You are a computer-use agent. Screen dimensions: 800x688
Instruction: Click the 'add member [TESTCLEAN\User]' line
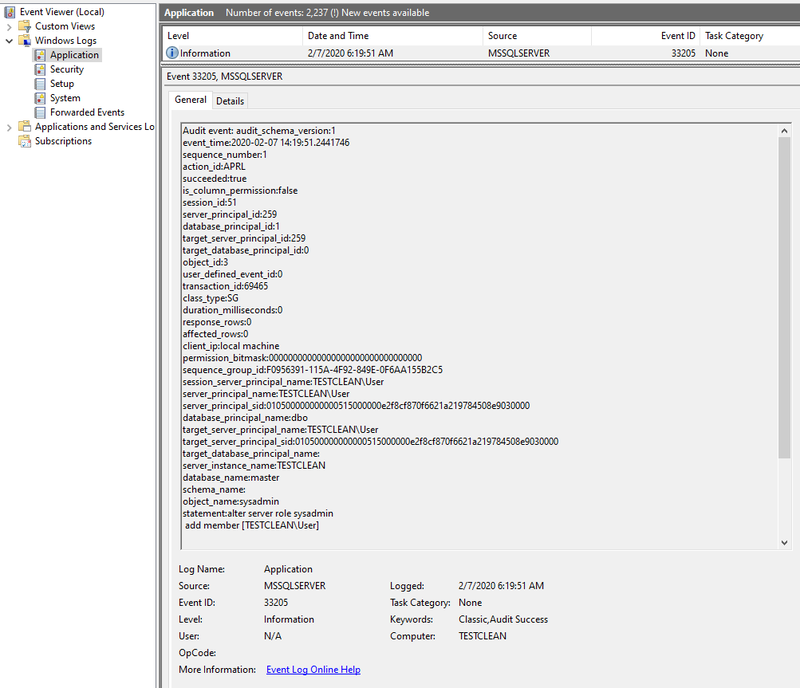point(252,525)
